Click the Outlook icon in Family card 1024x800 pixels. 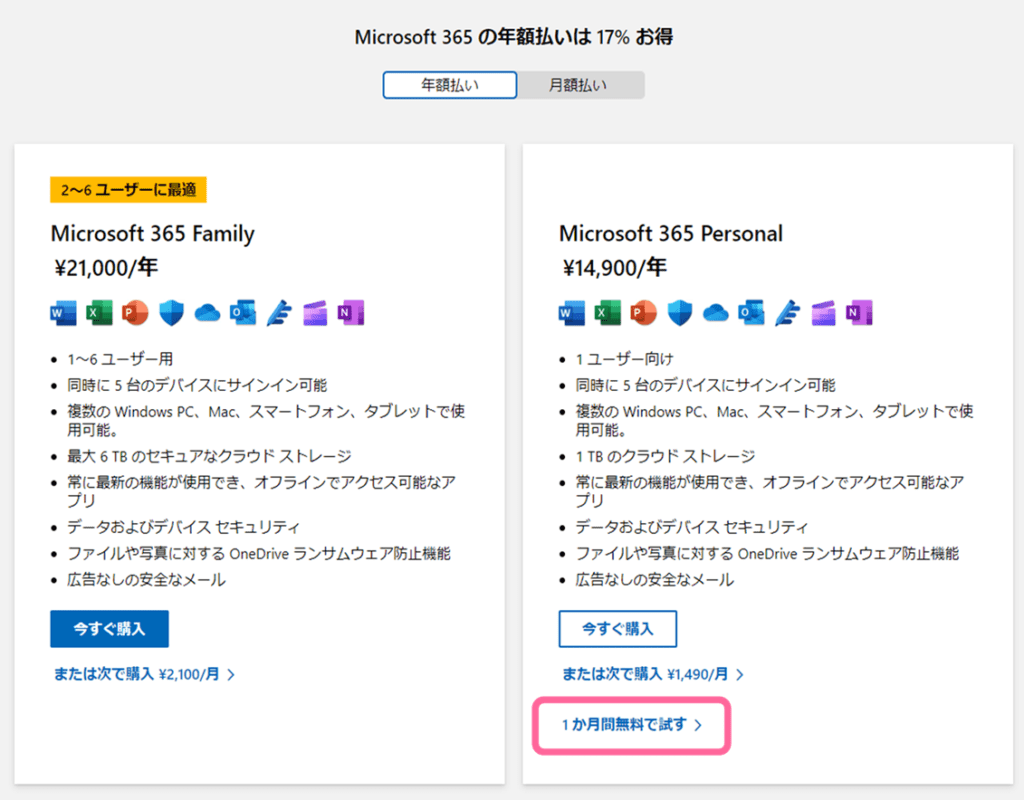(x=243, y=313)
